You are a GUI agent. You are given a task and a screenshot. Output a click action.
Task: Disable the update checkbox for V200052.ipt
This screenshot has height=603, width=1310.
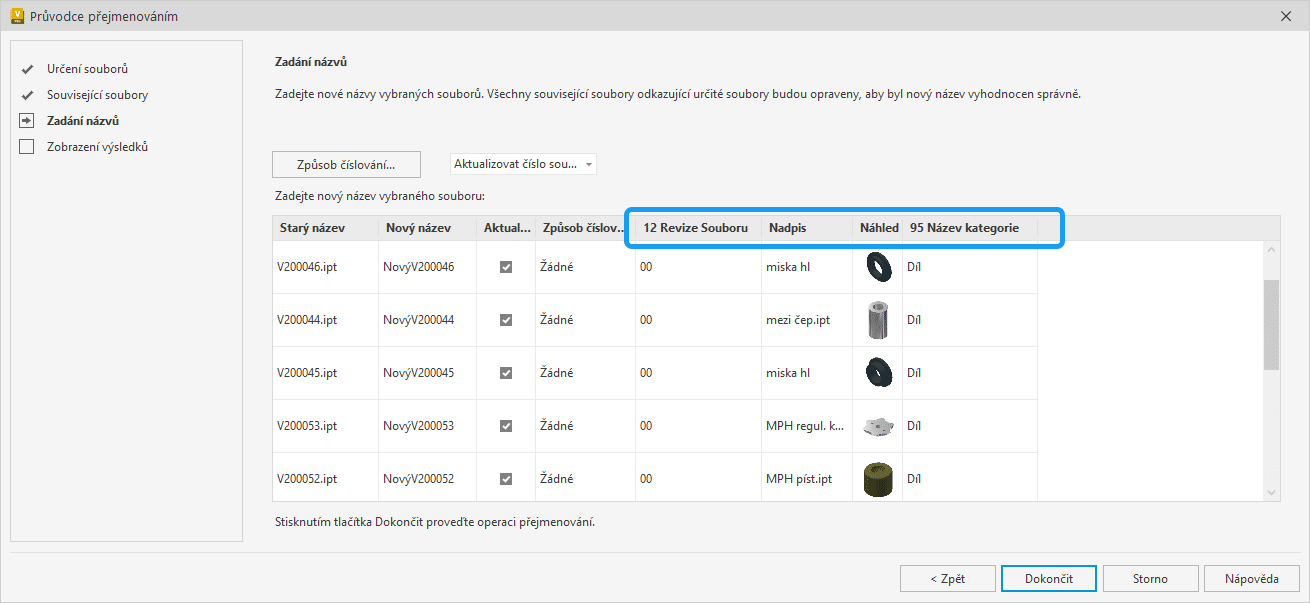click(x=506, y=479)
